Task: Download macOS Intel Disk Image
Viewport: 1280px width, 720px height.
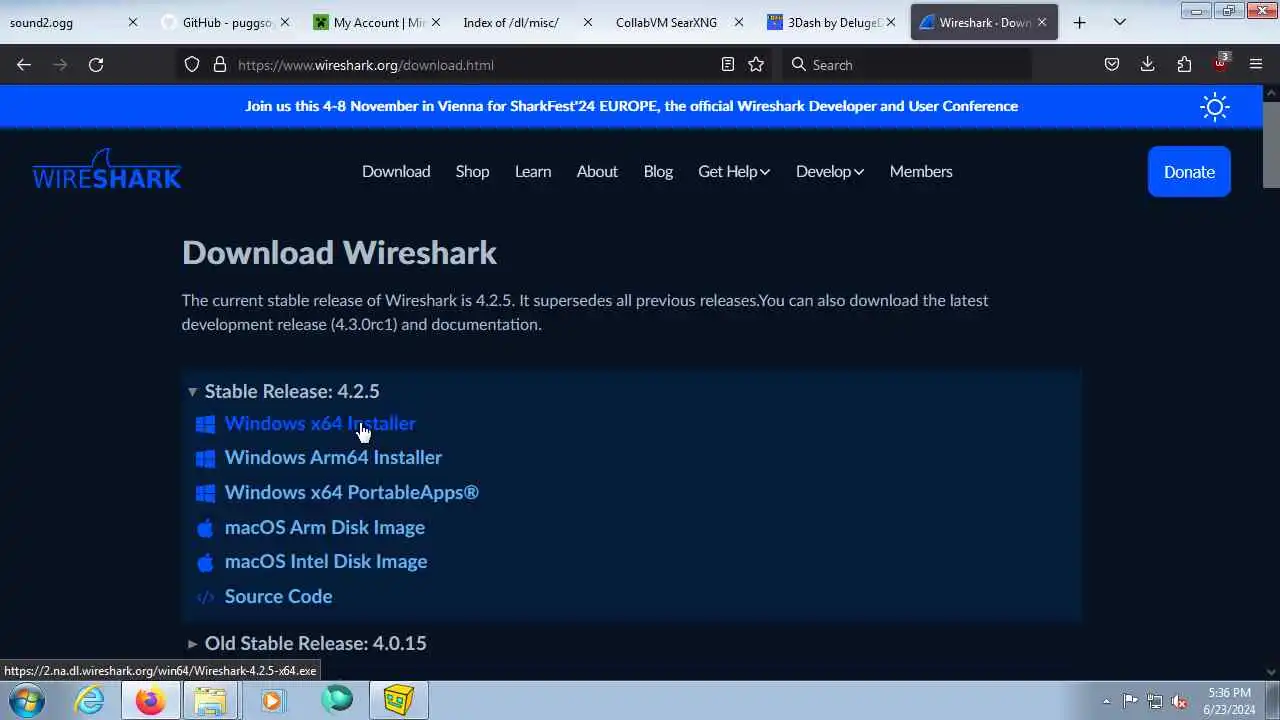Action: (x=326, y=562)
